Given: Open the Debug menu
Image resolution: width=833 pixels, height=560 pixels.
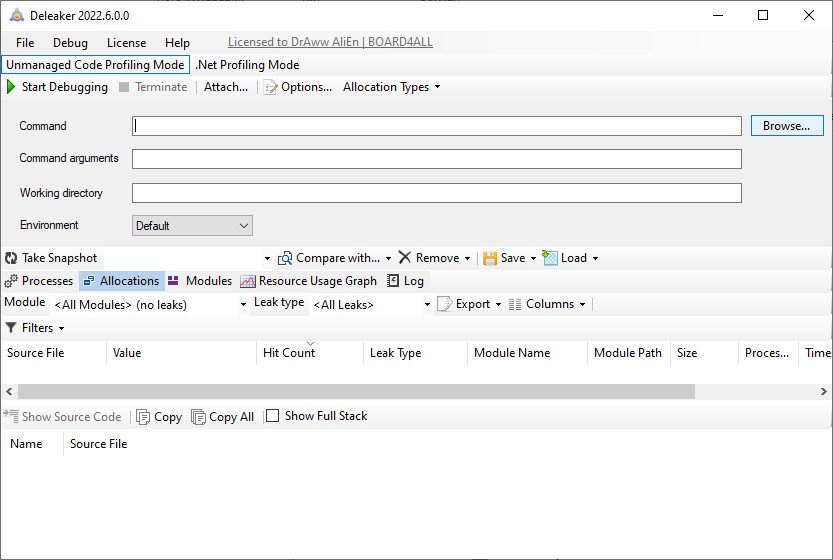Looking at the screenshot, I should (x=70, y=43).
